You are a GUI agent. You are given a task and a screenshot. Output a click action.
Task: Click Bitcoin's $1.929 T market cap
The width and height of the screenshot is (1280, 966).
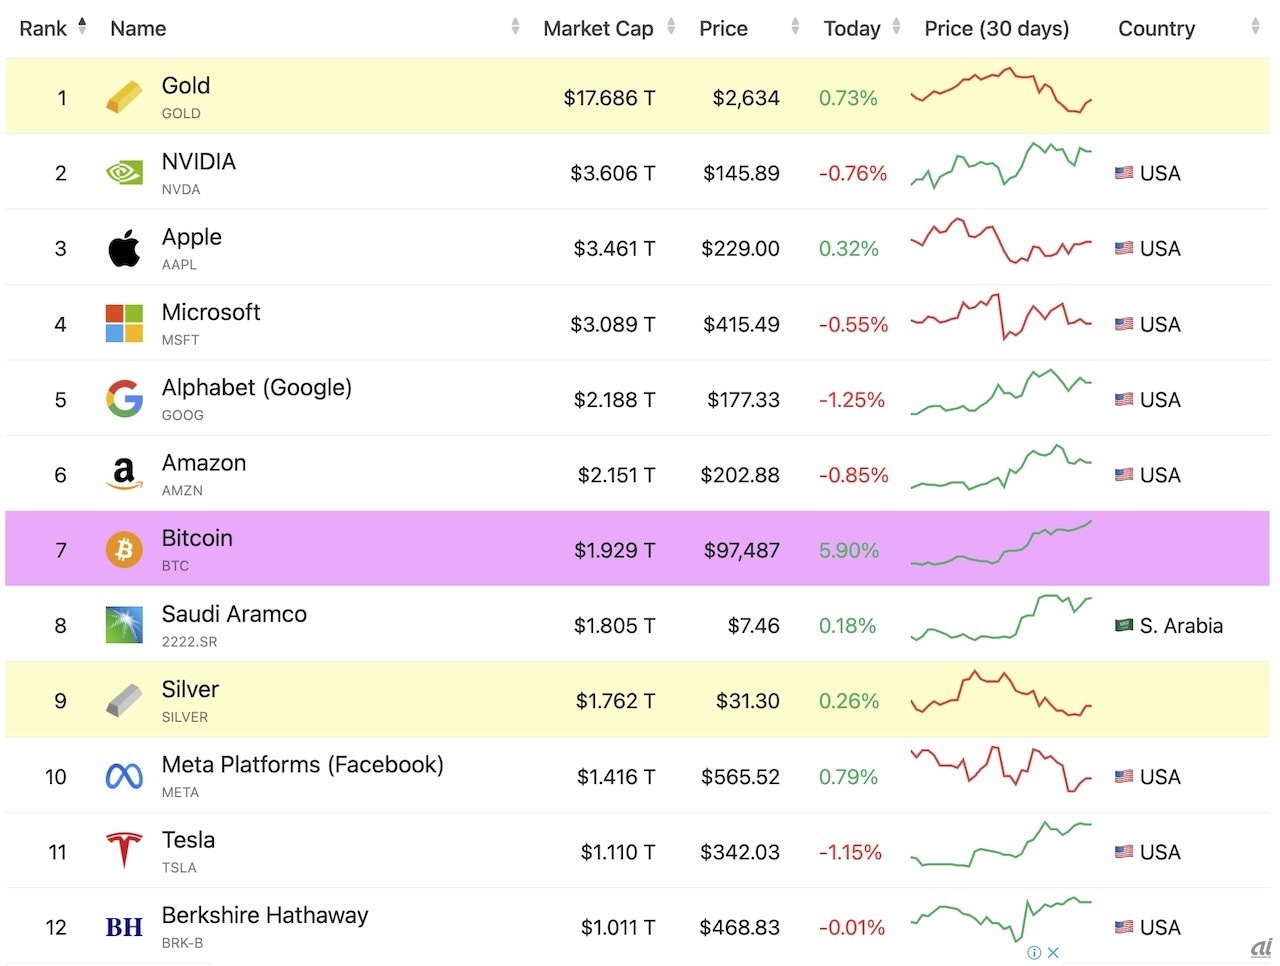click(x=614, y=550)
